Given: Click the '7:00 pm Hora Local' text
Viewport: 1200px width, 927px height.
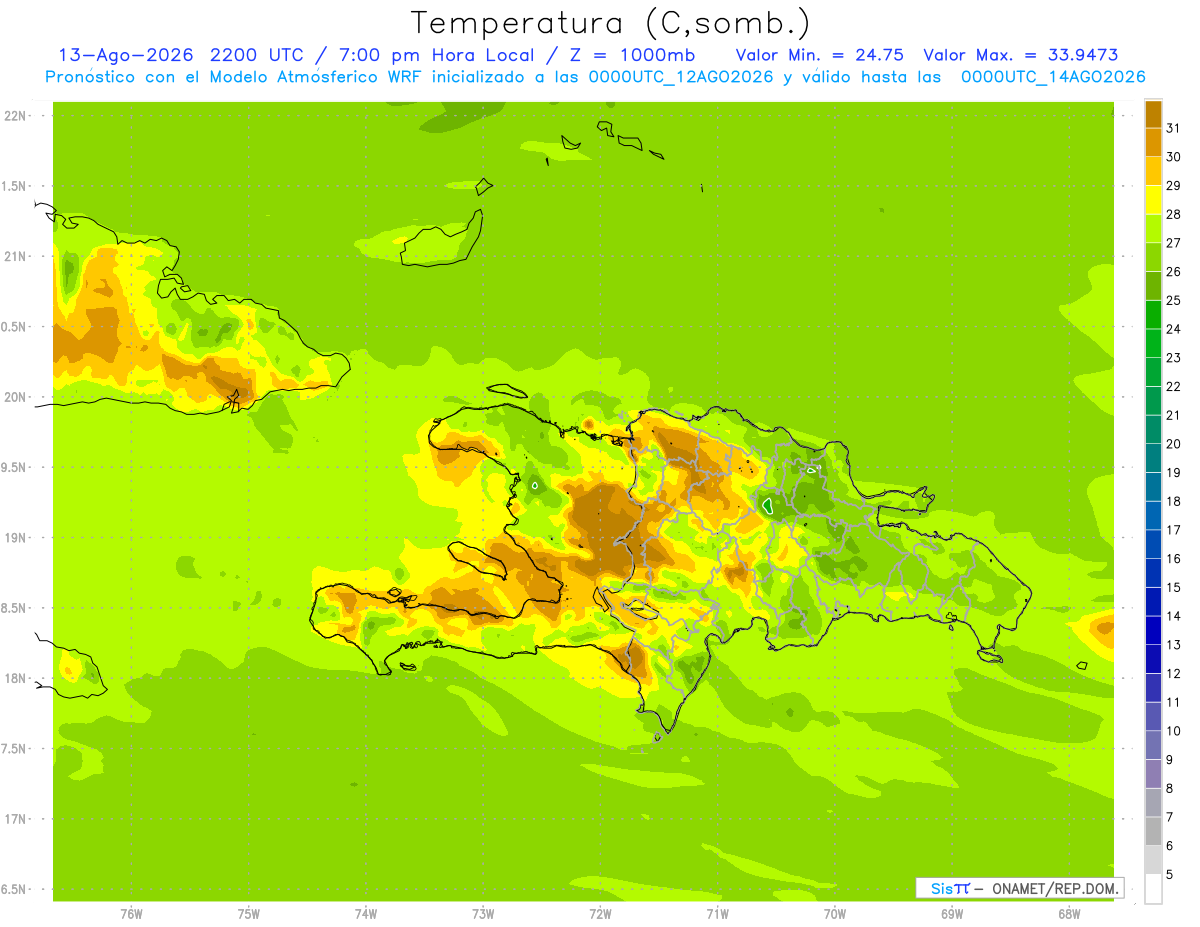Looking at the screenshot, I should tap(440, 55).
